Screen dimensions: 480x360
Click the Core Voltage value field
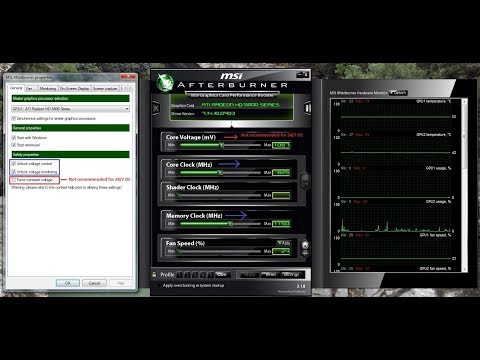tap(281, 145)
